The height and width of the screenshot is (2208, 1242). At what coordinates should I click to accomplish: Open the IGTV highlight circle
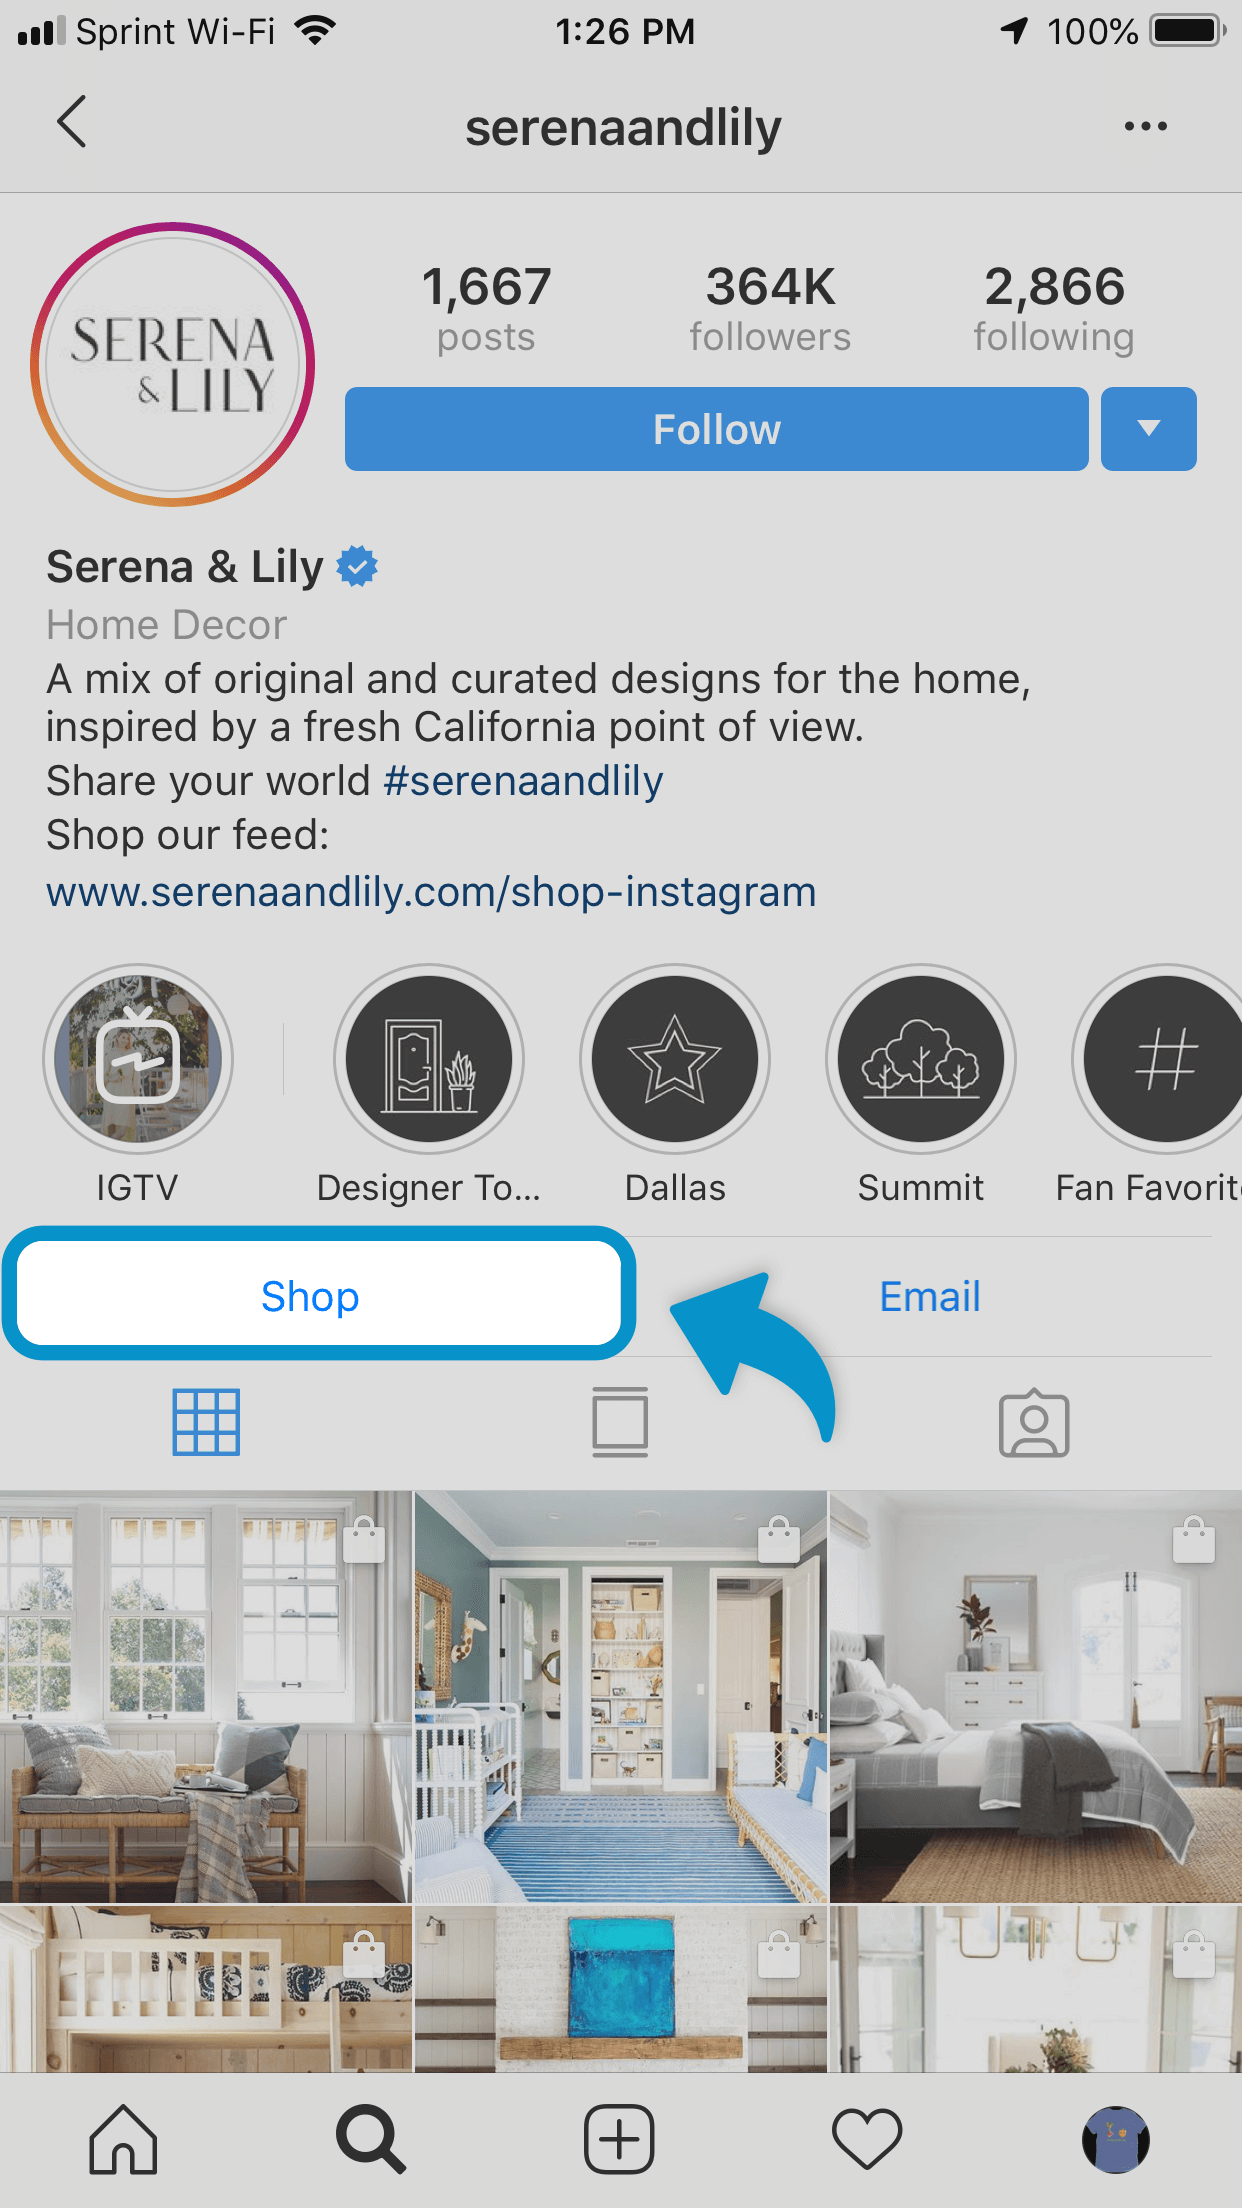click(138, 1058)
